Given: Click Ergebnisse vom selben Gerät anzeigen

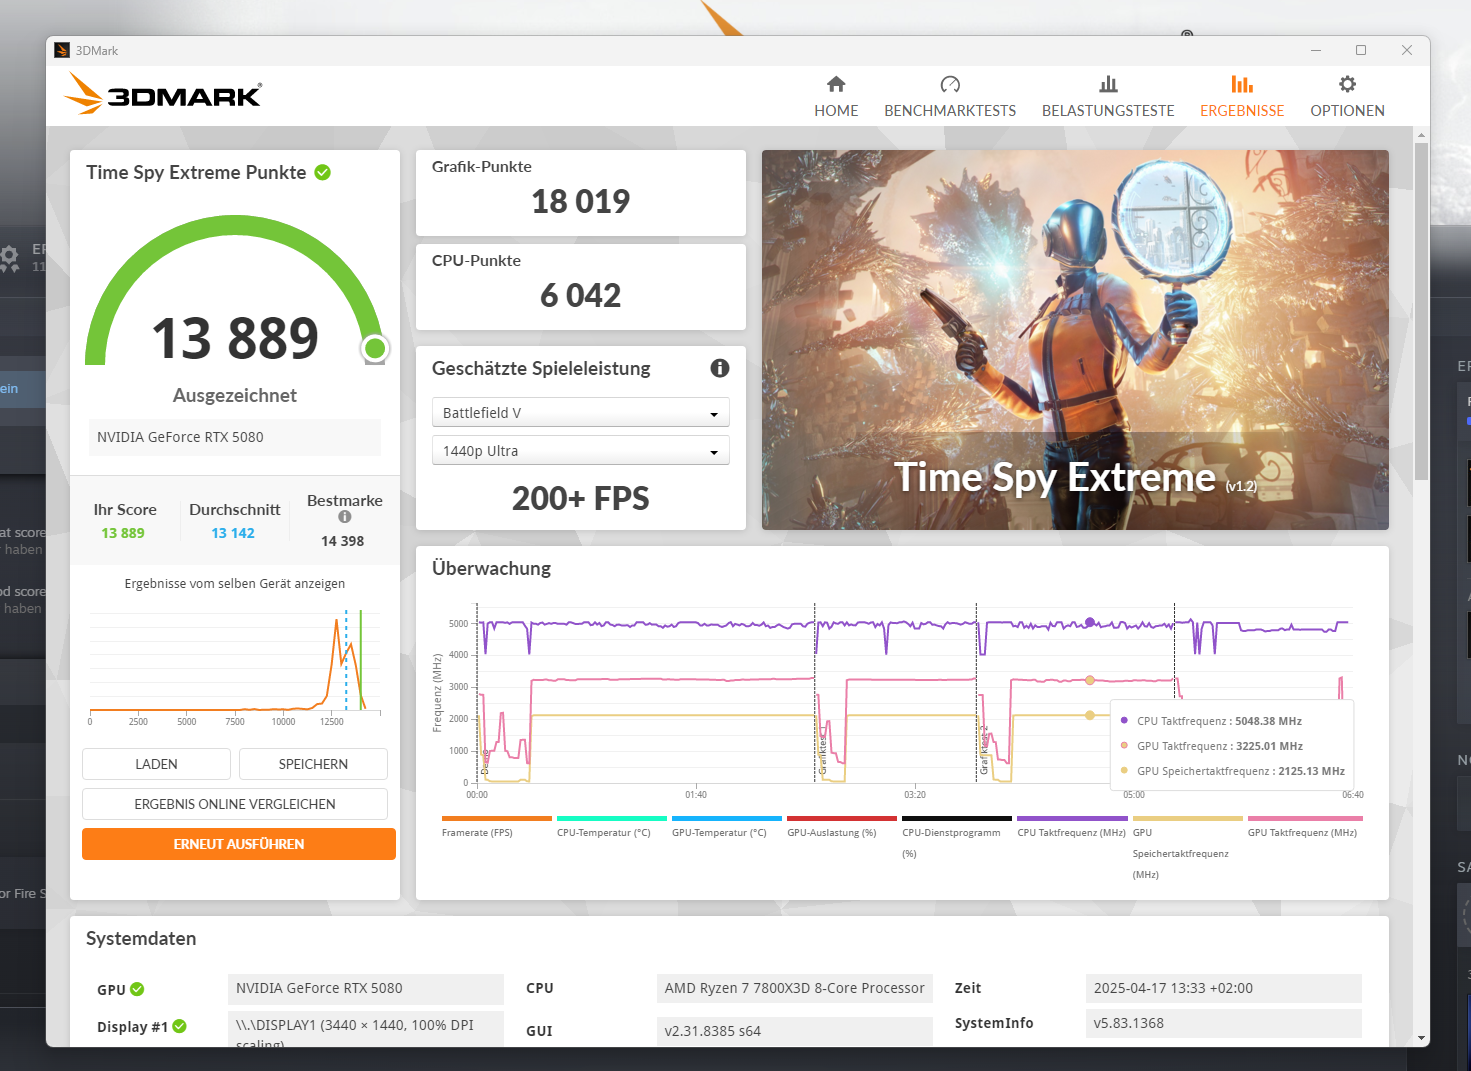Looking at the screenshot, I should (234, 583).
